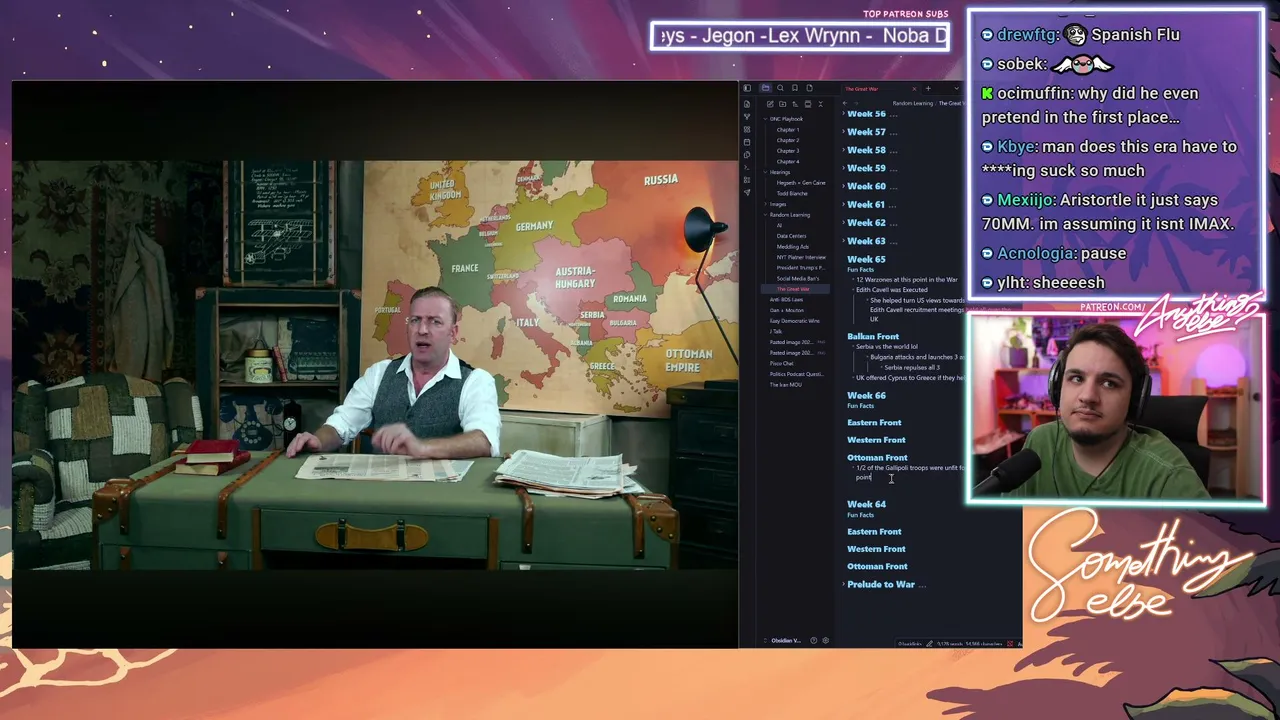Navigate forward with the right arrow
This screenshot has width=1280, height=720.
856,103
